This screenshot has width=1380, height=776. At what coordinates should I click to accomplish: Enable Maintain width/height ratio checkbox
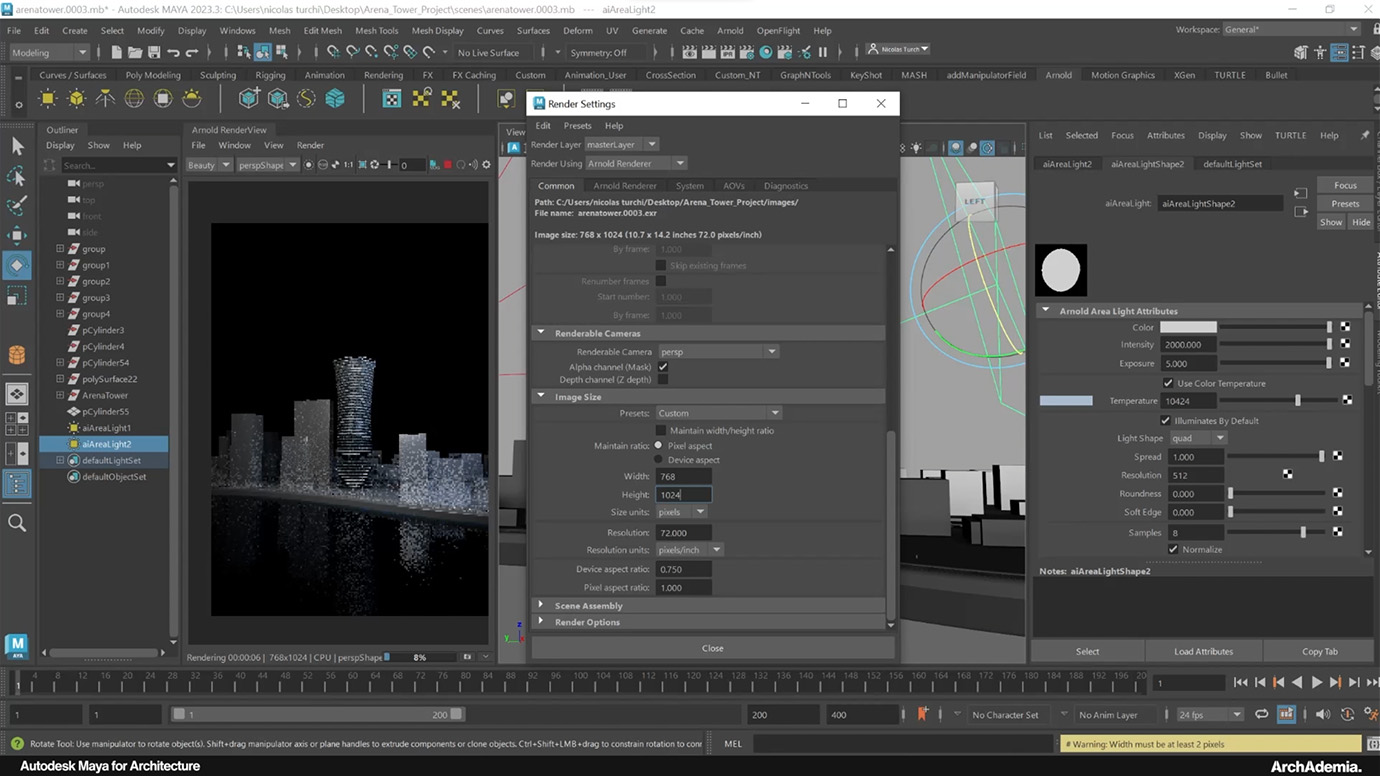[660, 430]
